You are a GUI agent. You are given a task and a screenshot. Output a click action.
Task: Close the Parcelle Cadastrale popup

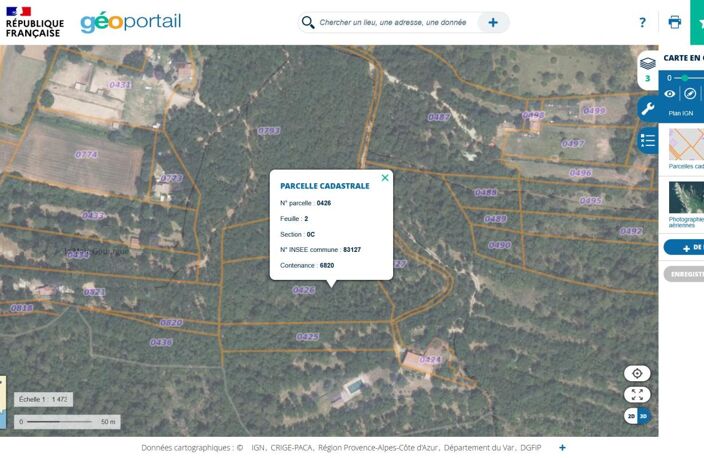coord(385,178)
